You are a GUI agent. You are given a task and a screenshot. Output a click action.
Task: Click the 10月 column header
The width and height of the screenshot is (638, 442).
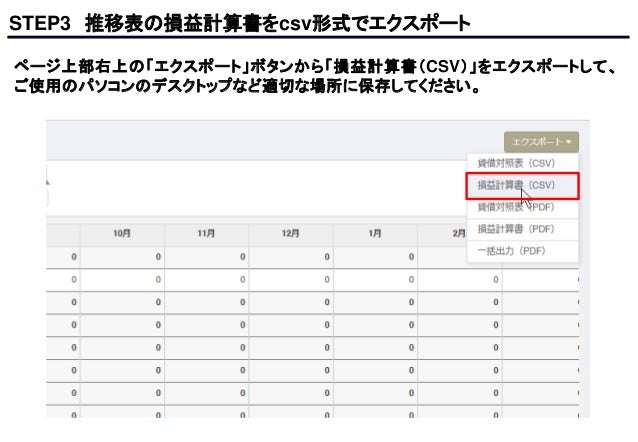point(122,233)
